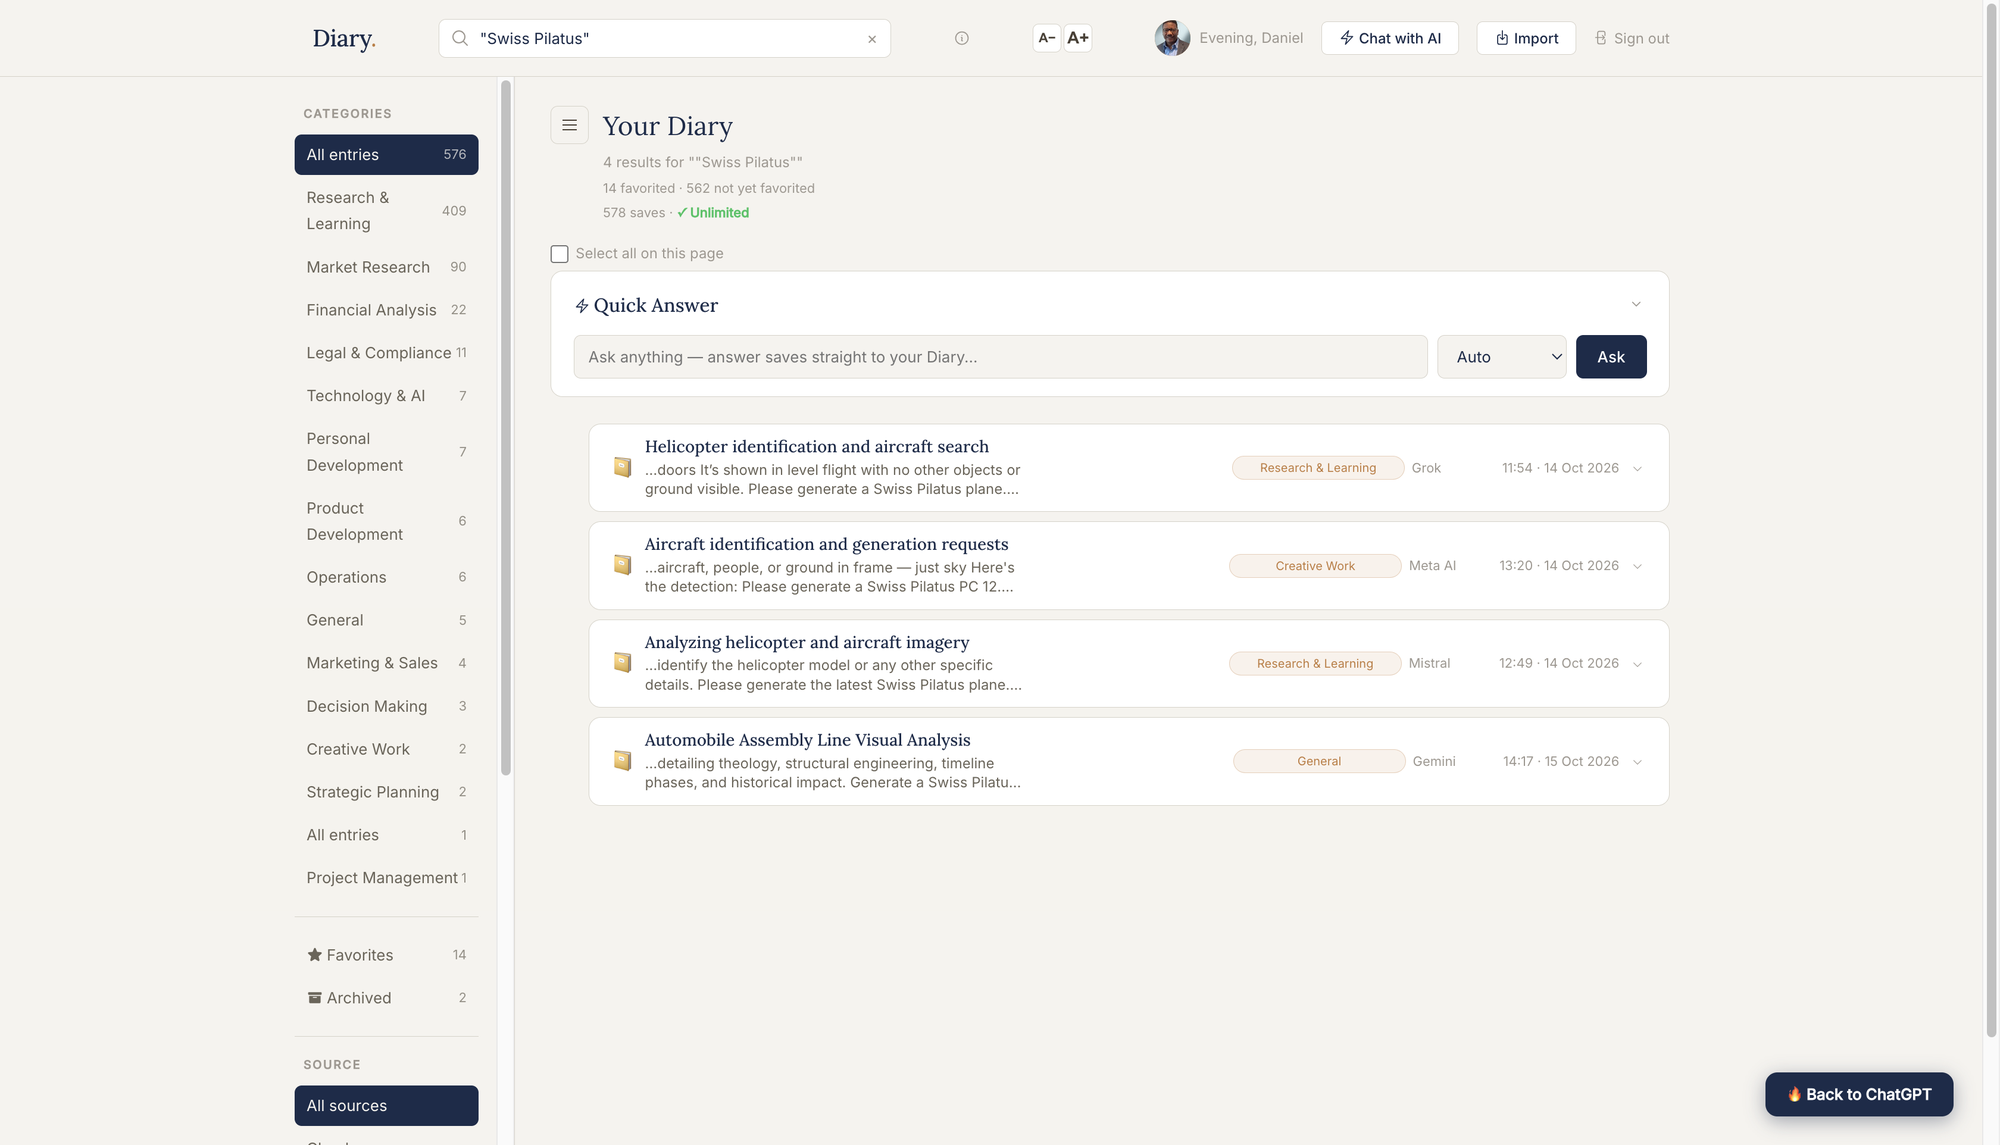Viewport: 2000px width, 1145px height.
Task: Select the Research & Learning category
Action: point(386,211)
